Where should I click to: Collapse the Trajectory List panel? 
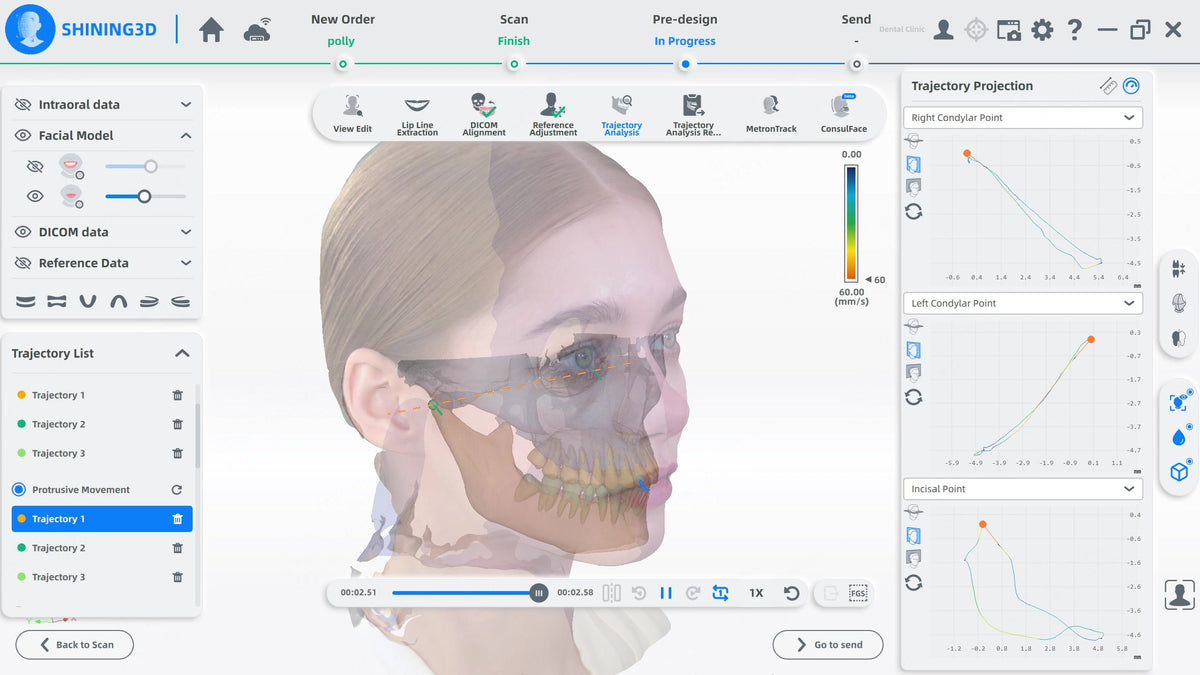click(182, 353)
